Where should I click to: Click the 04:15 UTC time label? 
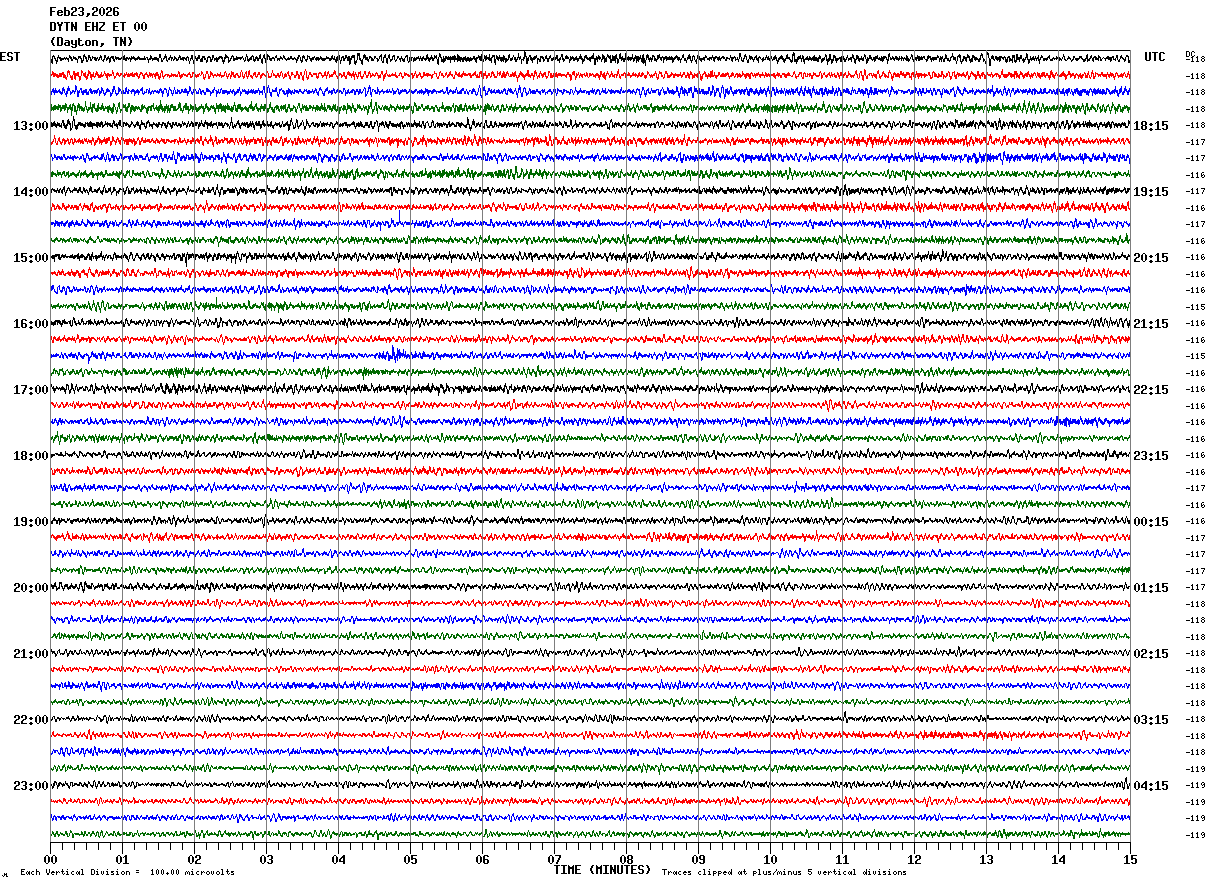pyautogui.click(x=1152, y=786)
